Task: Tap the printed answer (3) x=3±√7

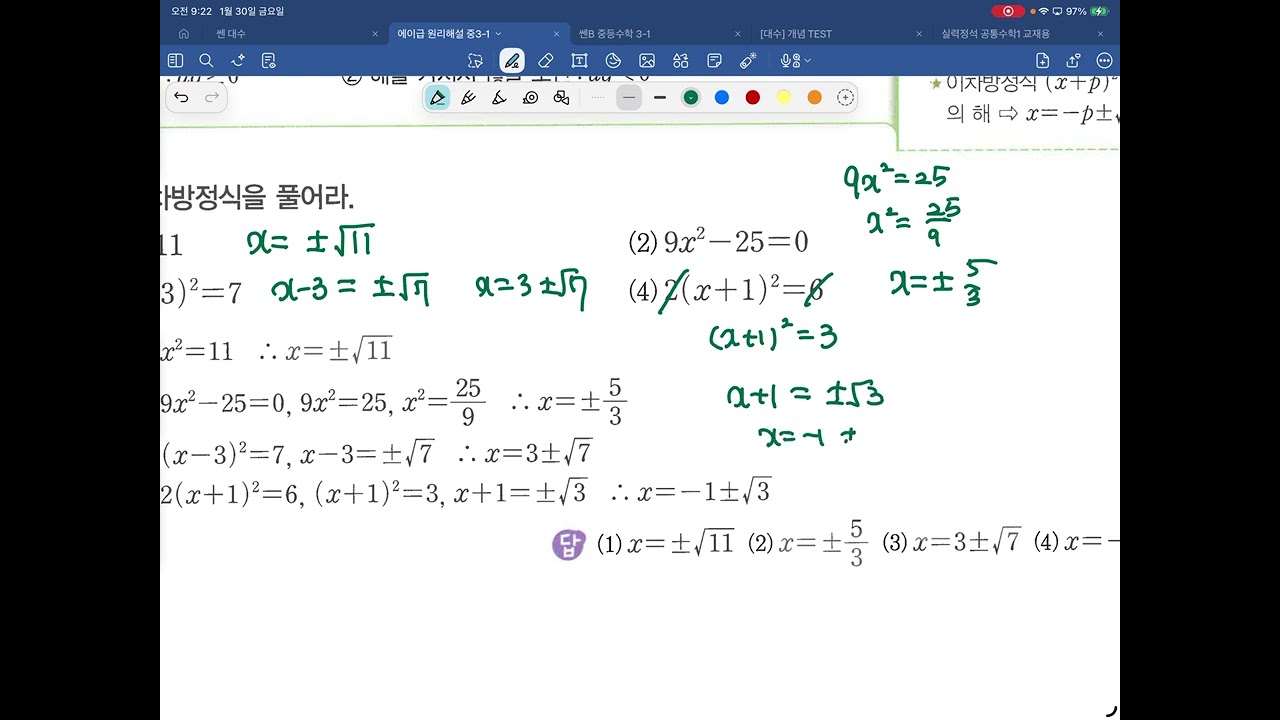Action: tap(951, 543)
